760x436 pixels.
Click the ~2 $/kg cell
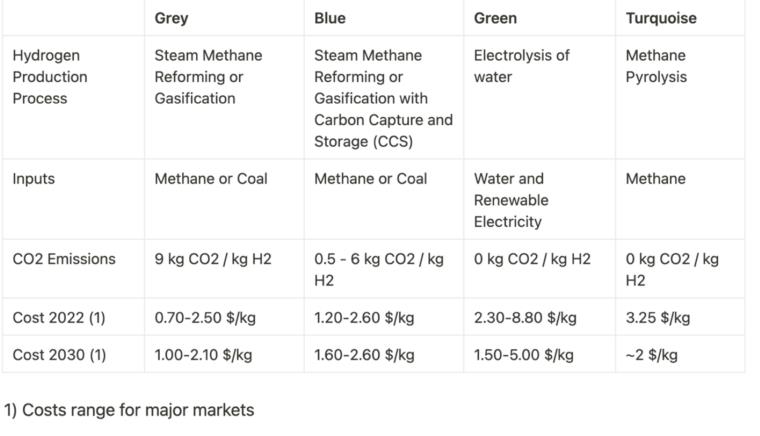coord(652,355)
